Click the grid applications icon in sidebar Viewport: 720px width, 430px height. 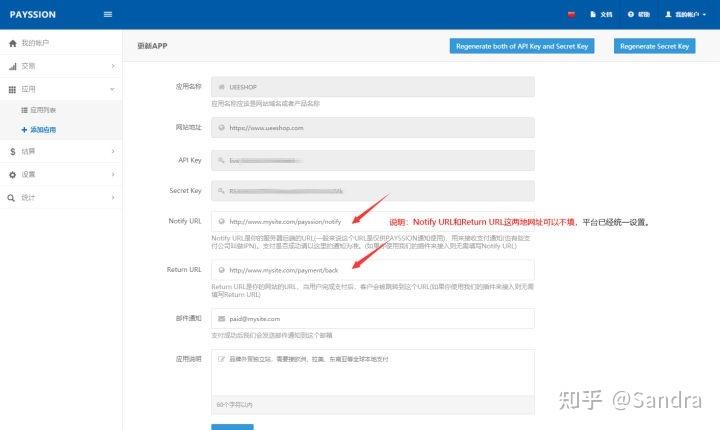[x=12, y=89]
